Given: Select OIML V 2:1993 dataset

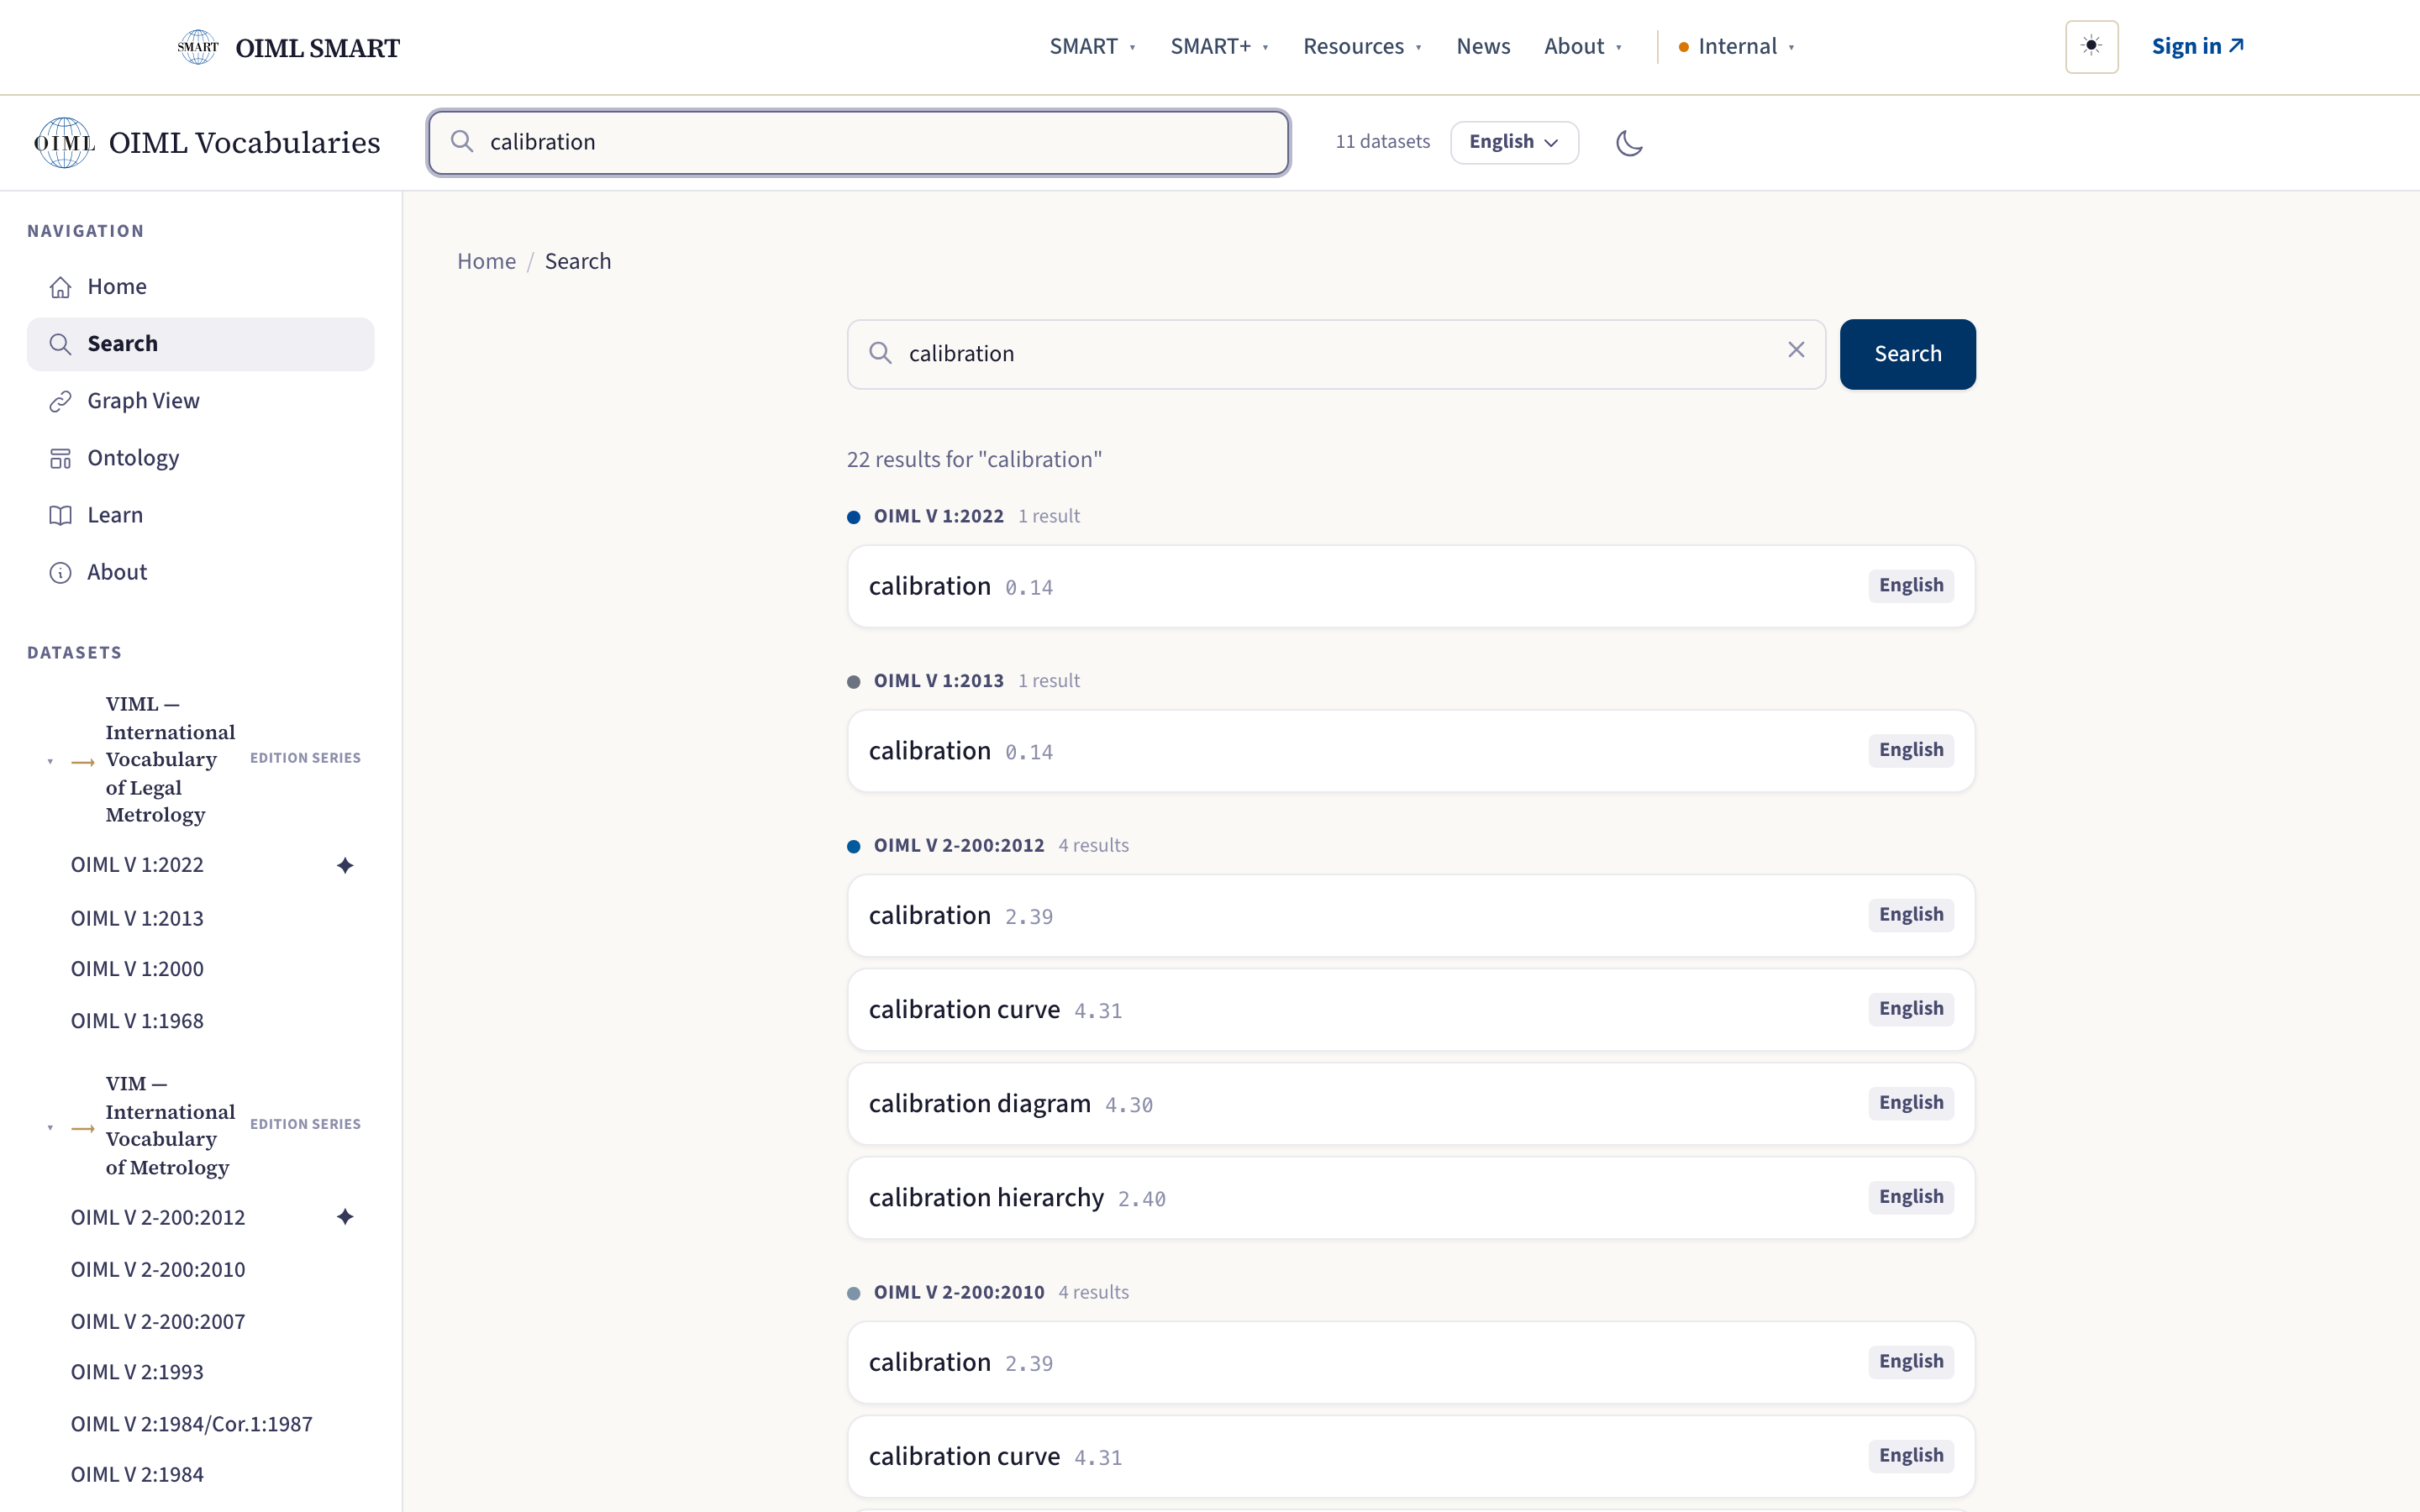Looking at the screenshot, I should click(137, 1372).
